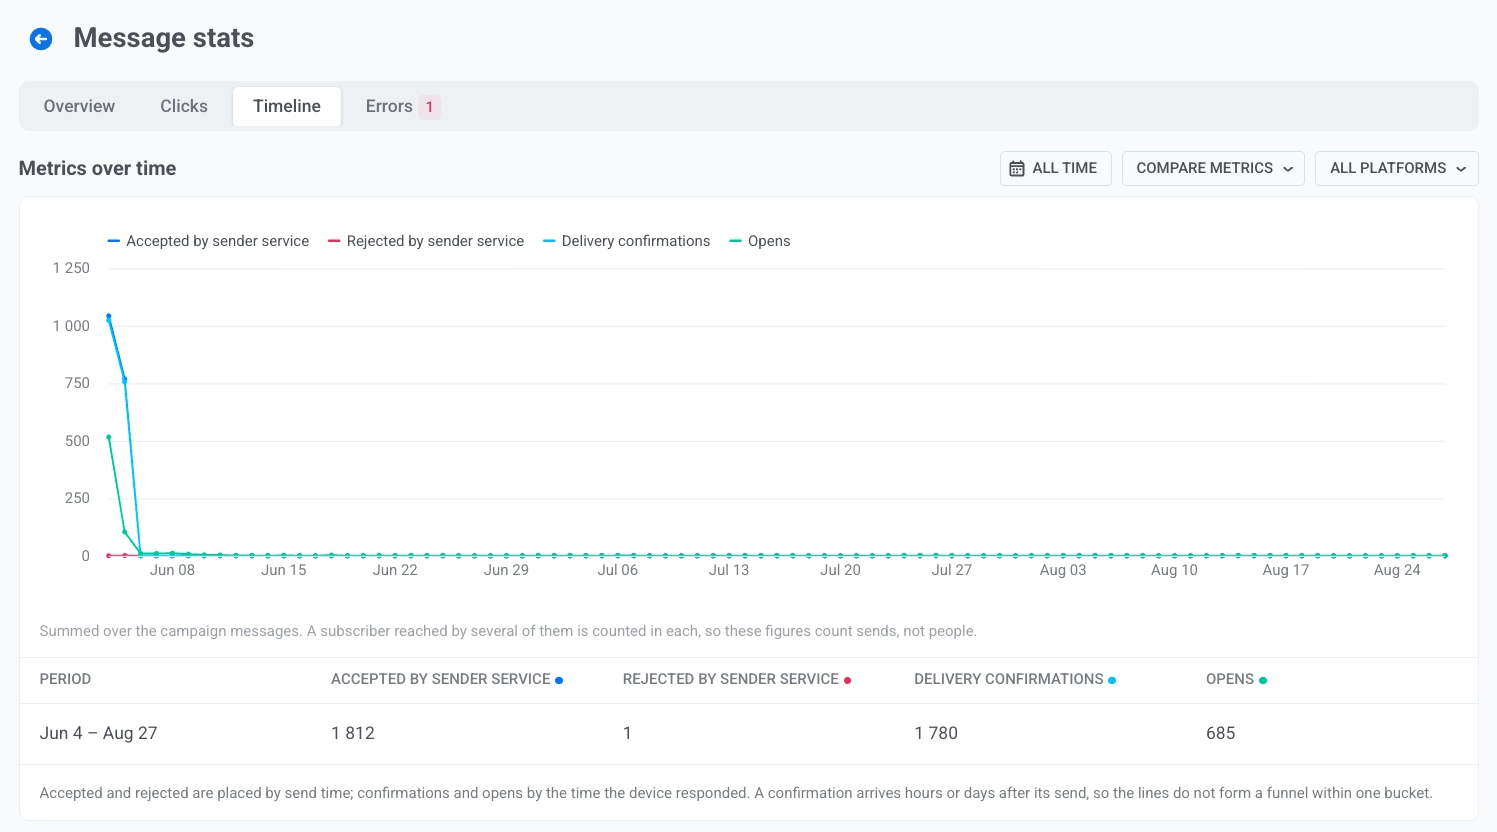
Task: Click the PERIOD column header
Action: point(65,679)
